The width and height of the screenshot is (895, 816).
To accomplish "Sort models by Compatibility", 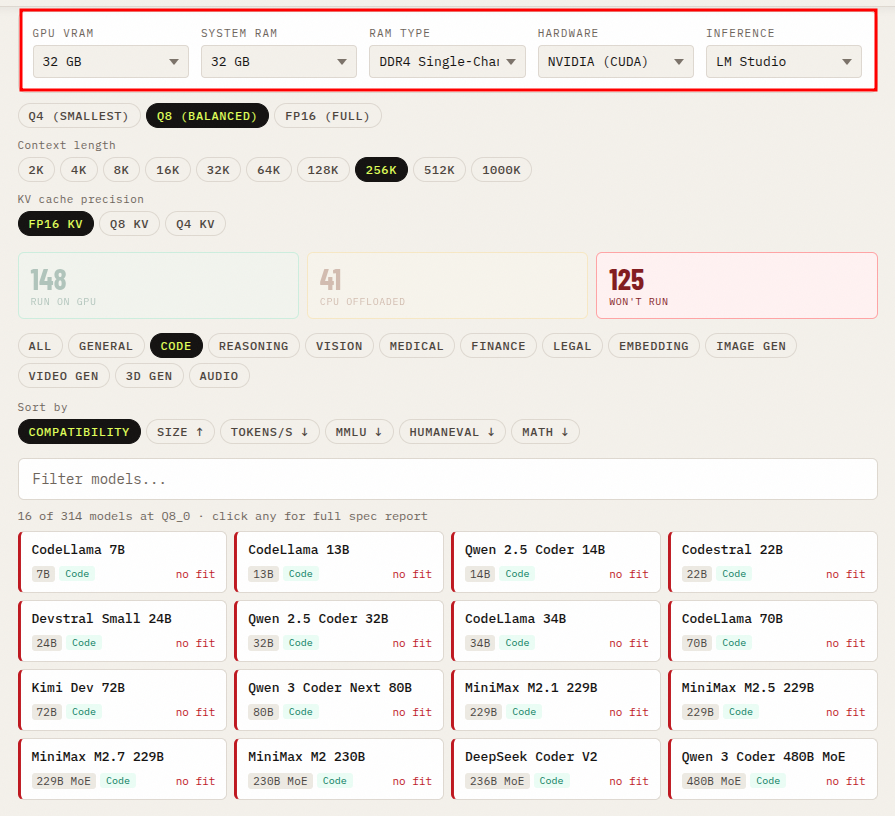I will (x=79, y=432).
